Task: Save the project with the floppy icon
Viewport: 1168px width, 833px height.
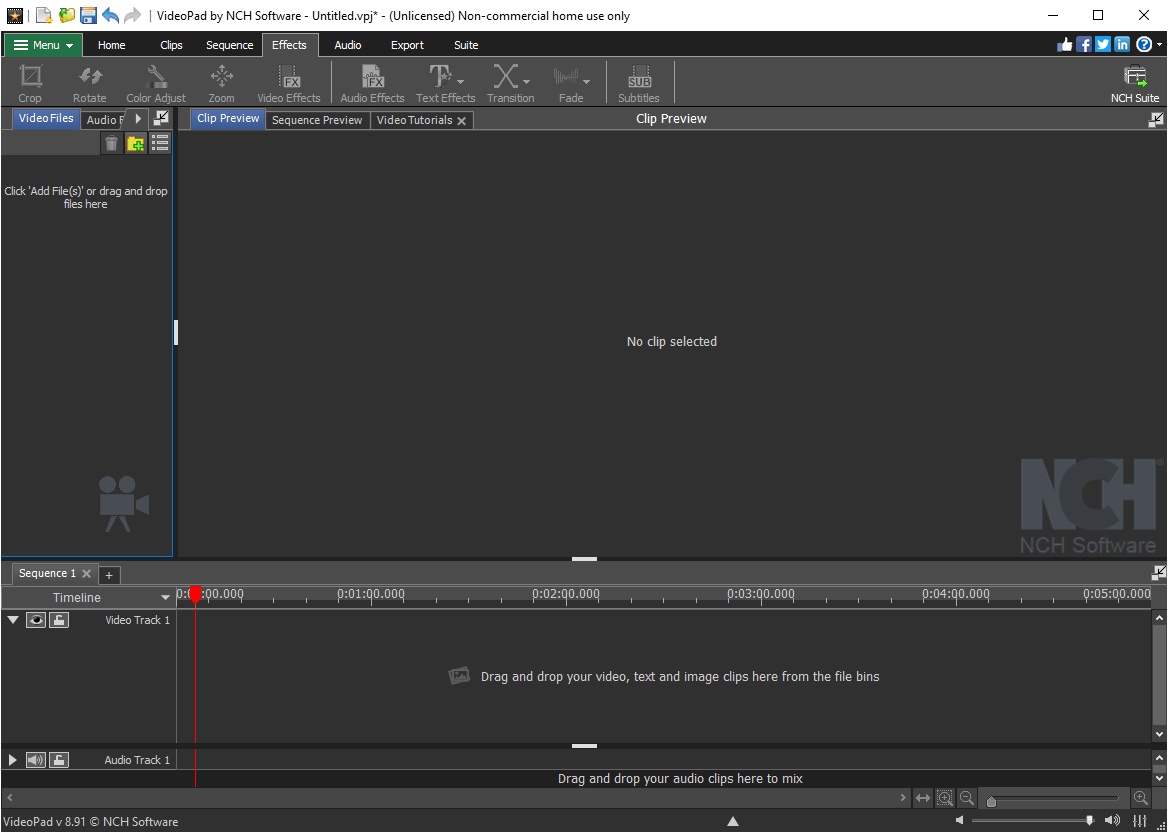Action: coord(89,15)
